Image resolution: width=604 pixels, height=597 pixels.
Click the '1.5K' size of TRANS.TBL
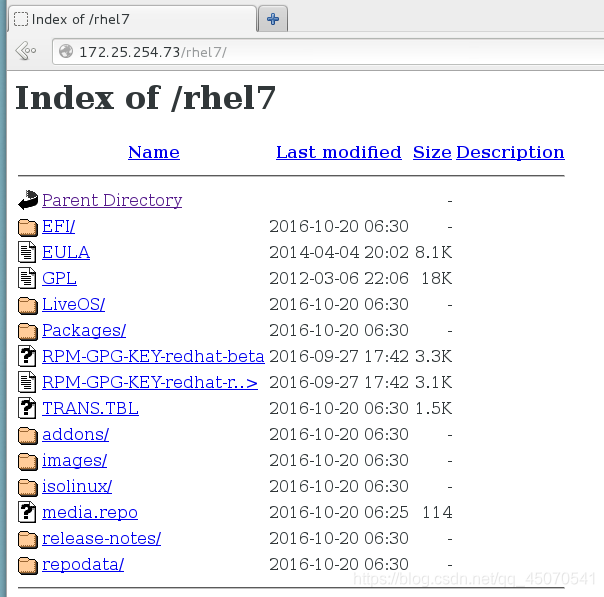(x=433, y=408)
